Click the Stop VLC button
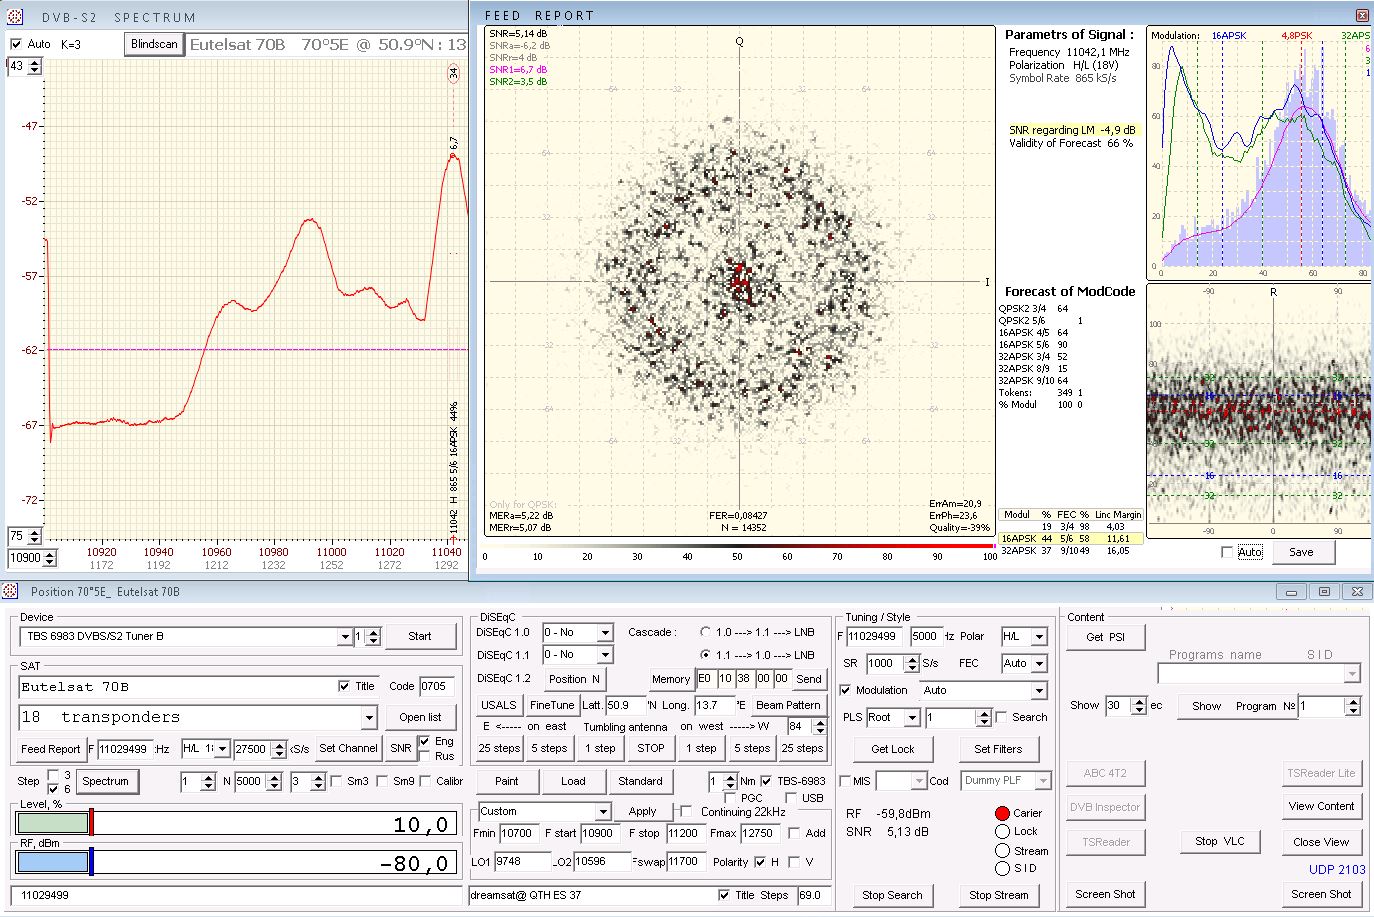1374x917 pixels. (1220, 841)
